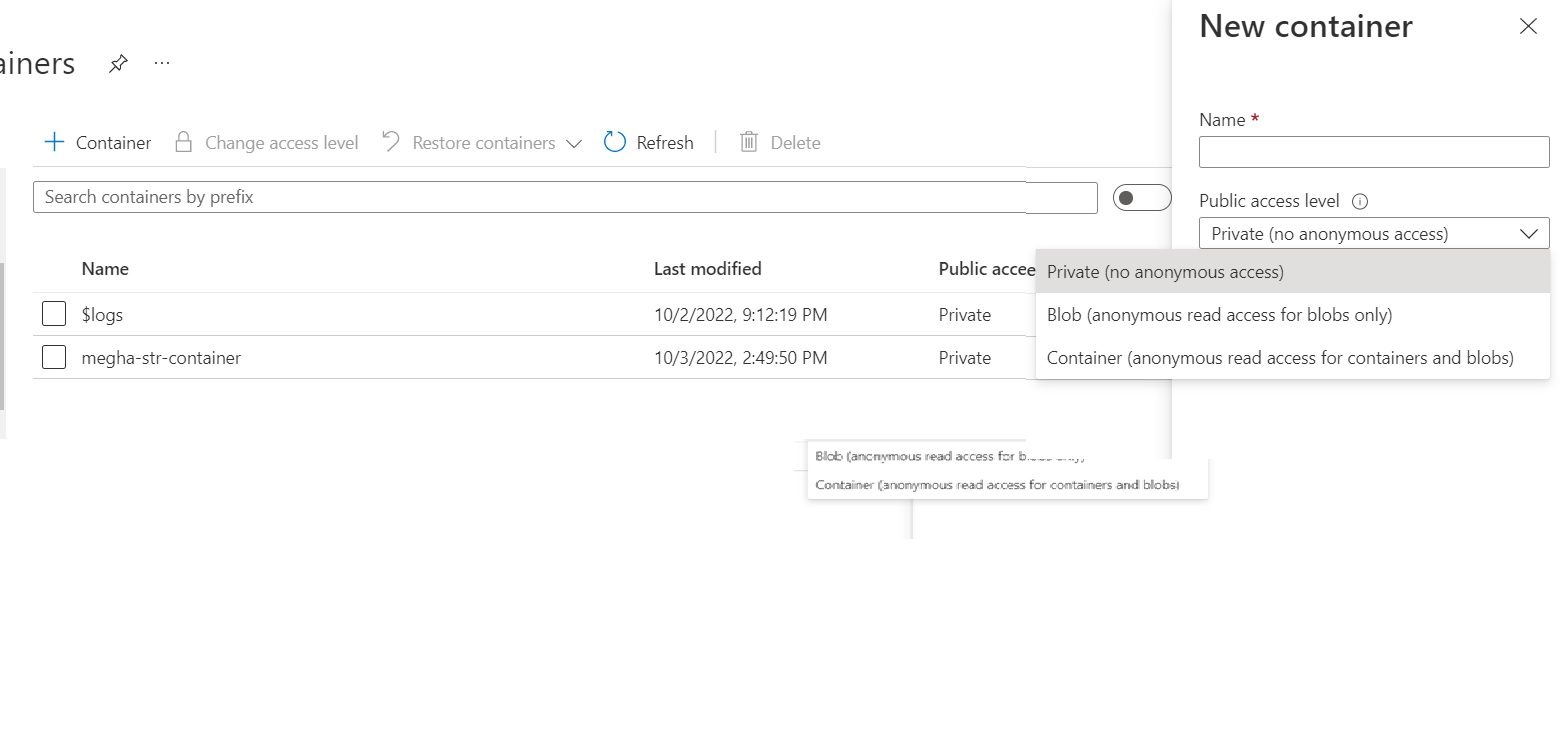Click the search containers by prefix field
This screenshot has height=745, width=1567.
point(564,197)
